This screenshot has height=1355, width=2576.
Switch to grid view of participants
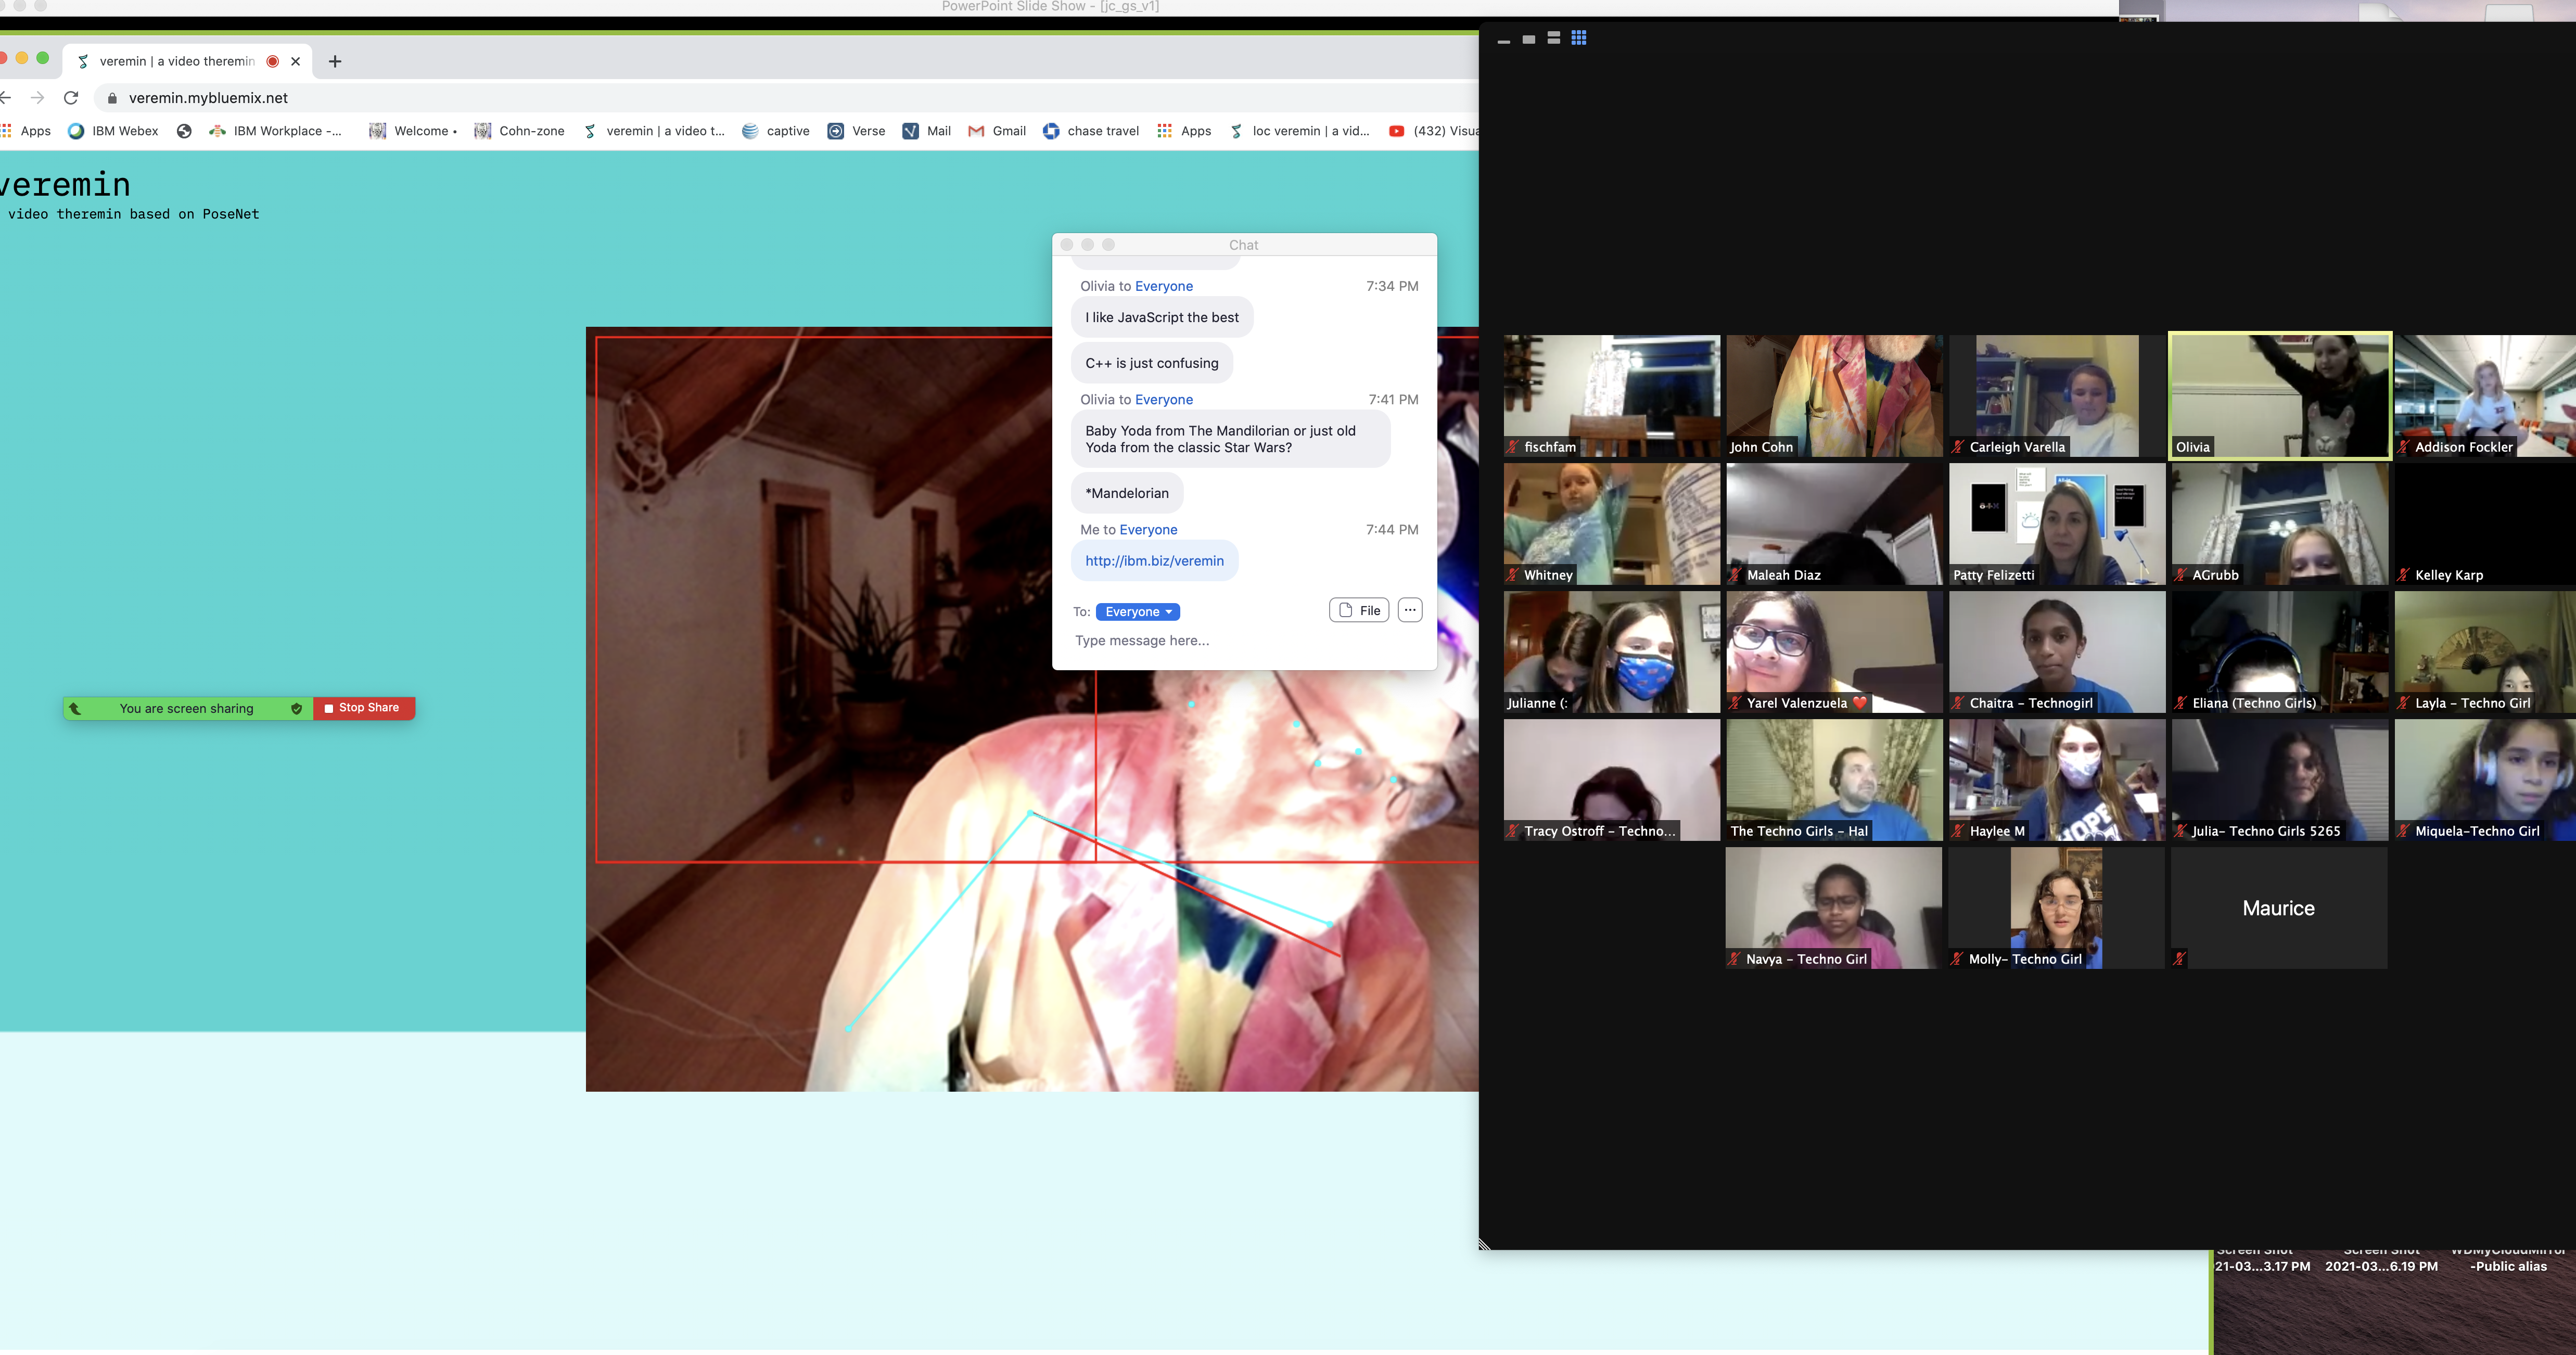click(1579, 38)
